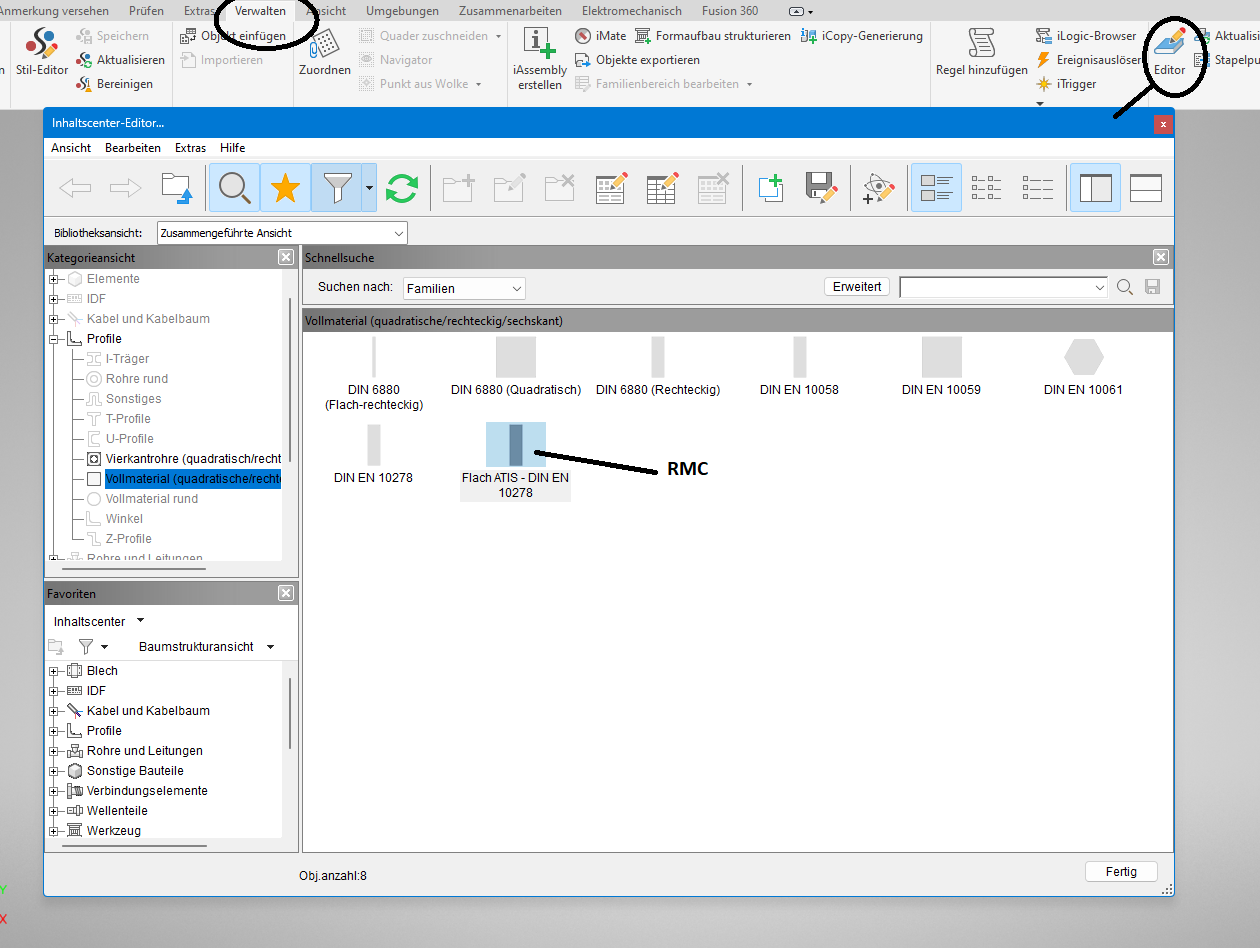1260x948 pixels.
Task: Click the search magnifier toolbar icon
Action: [234, 187]
